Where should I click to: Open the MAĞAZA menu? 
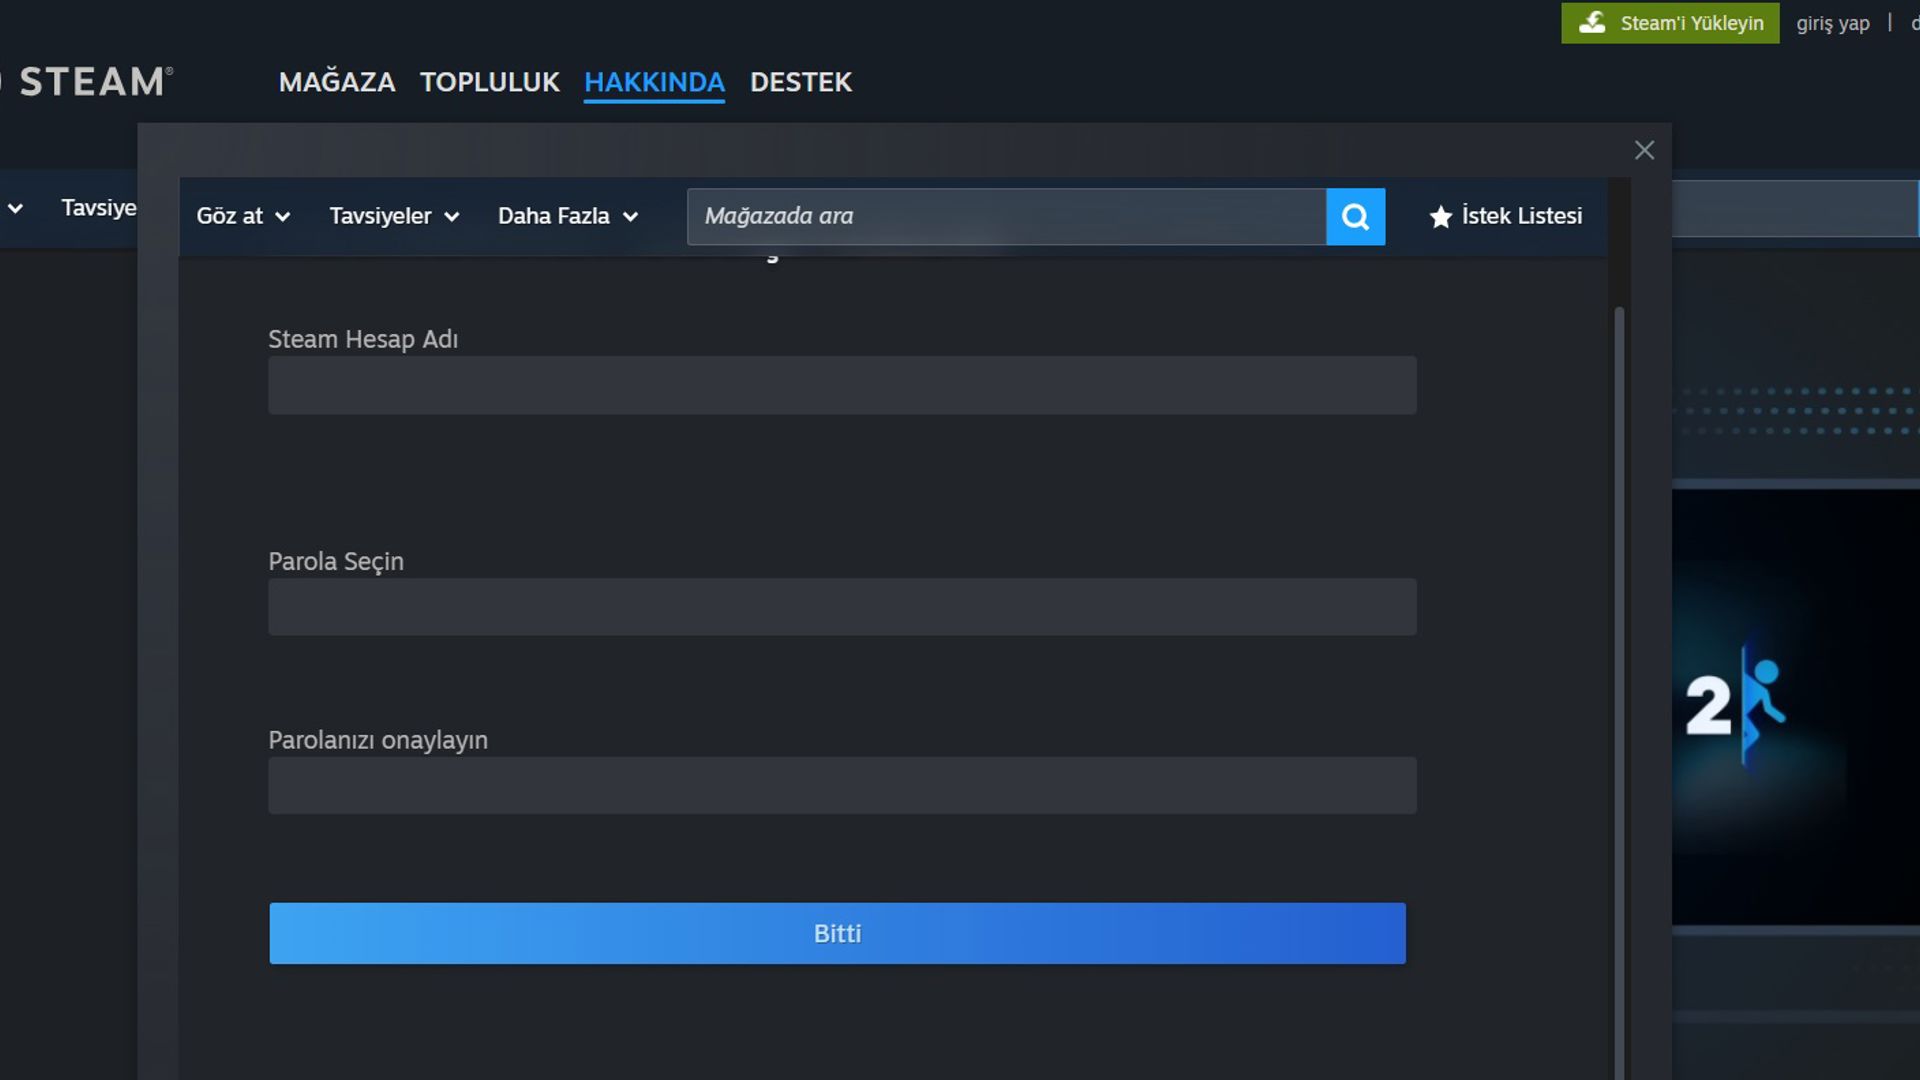pyautogui.click(x=337, y=82)
